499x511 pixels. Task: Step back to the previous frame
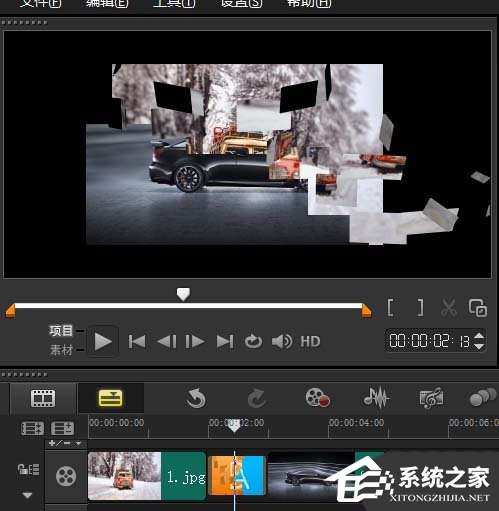pos(167,342)
